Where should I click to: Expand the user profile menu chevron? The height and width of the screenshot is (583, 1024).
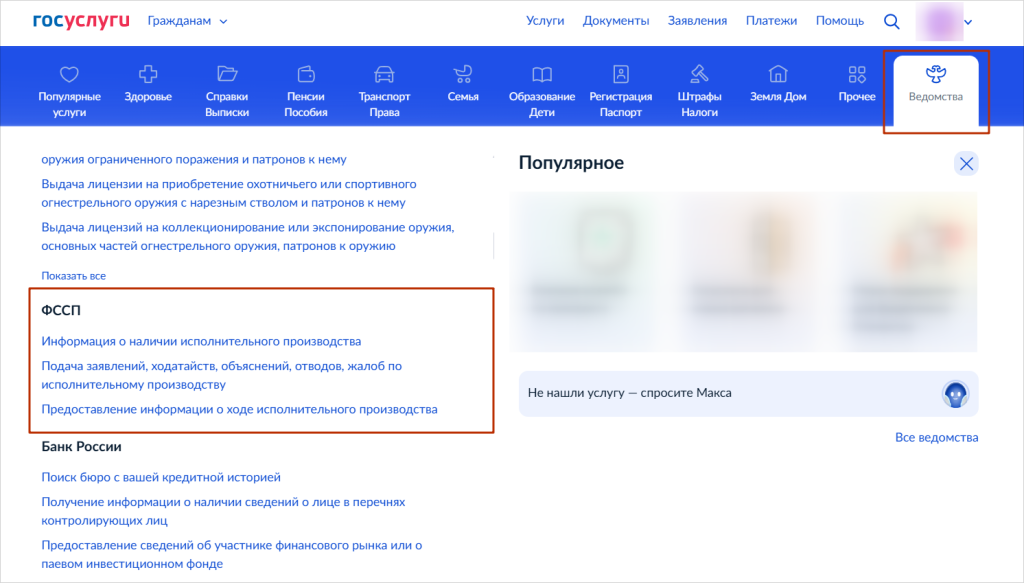pyautogui.click(x=968, y=22)
